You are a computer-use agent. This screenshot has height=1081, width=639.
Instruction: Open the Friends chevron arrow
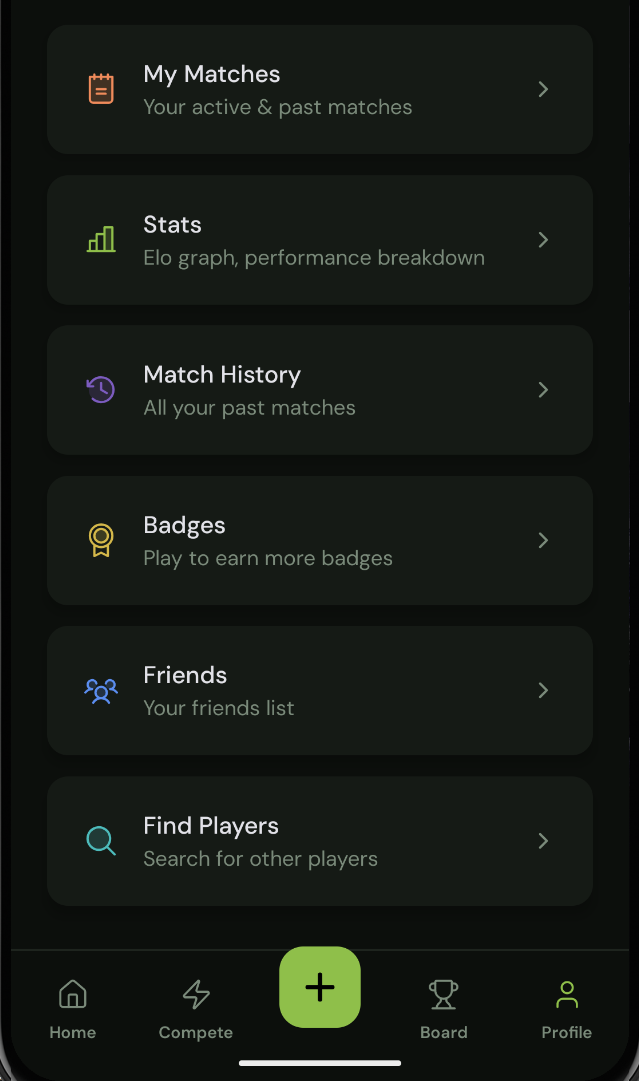tap(543, 690)
